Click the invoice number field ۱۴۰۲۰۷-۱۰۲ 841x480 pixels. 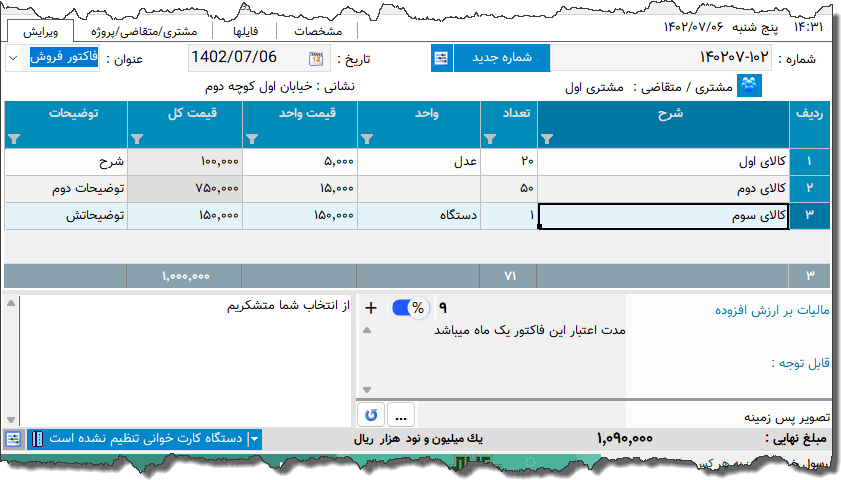click(x=661, y=57)
